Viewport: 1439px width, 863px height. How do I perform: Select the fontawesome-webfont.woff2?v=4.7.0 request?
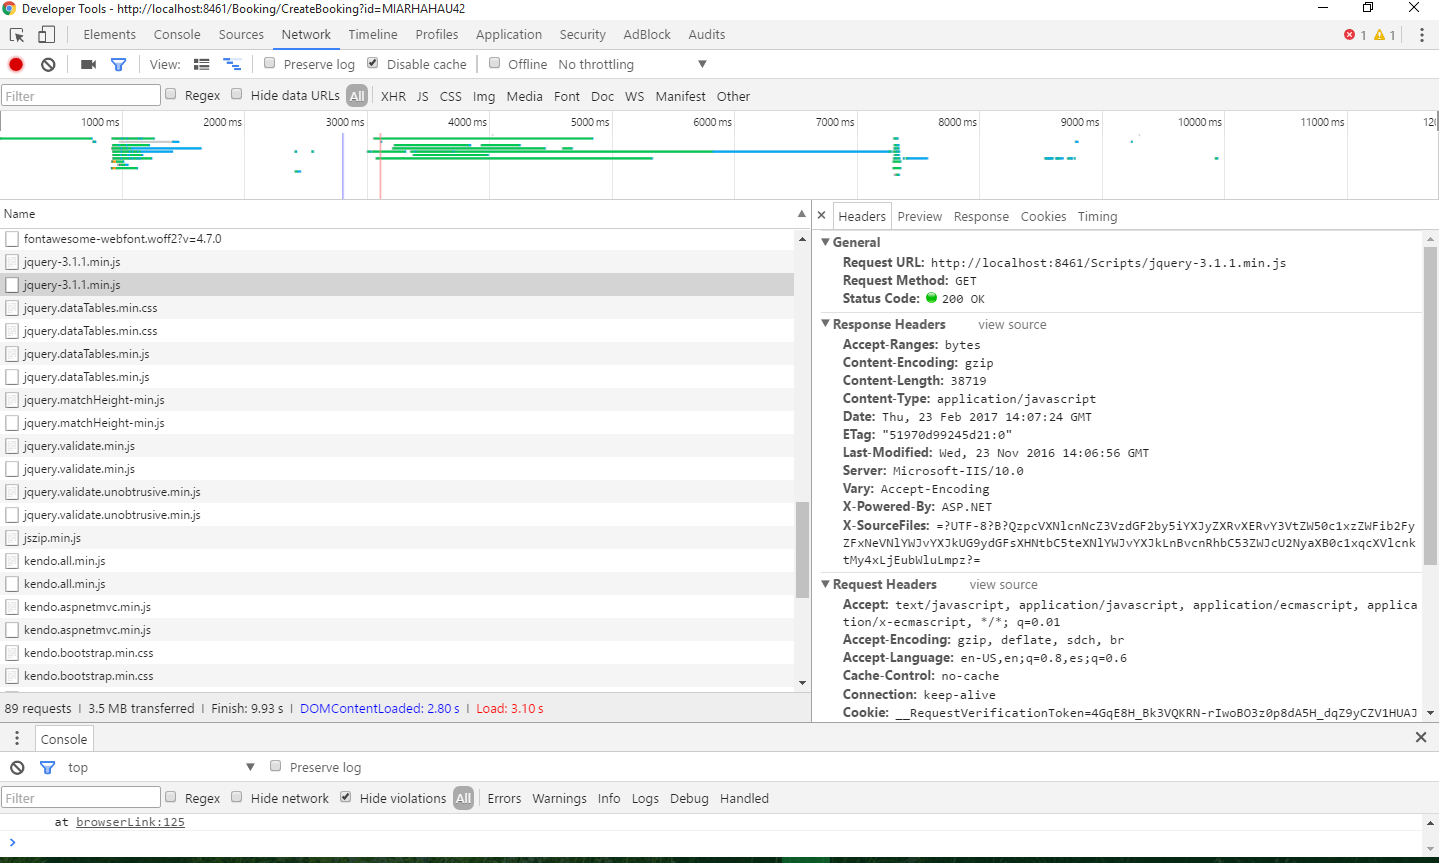tap(397, 239)
